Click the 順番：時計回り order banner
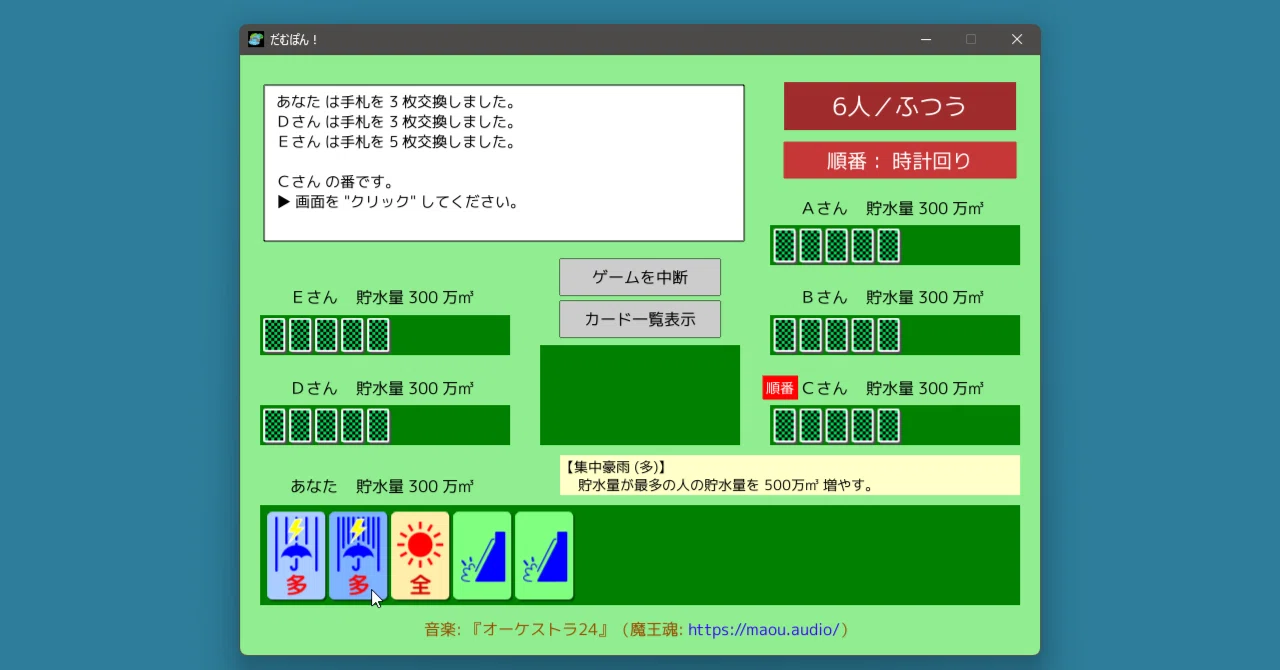1280x670 pixels. point(900,160)
